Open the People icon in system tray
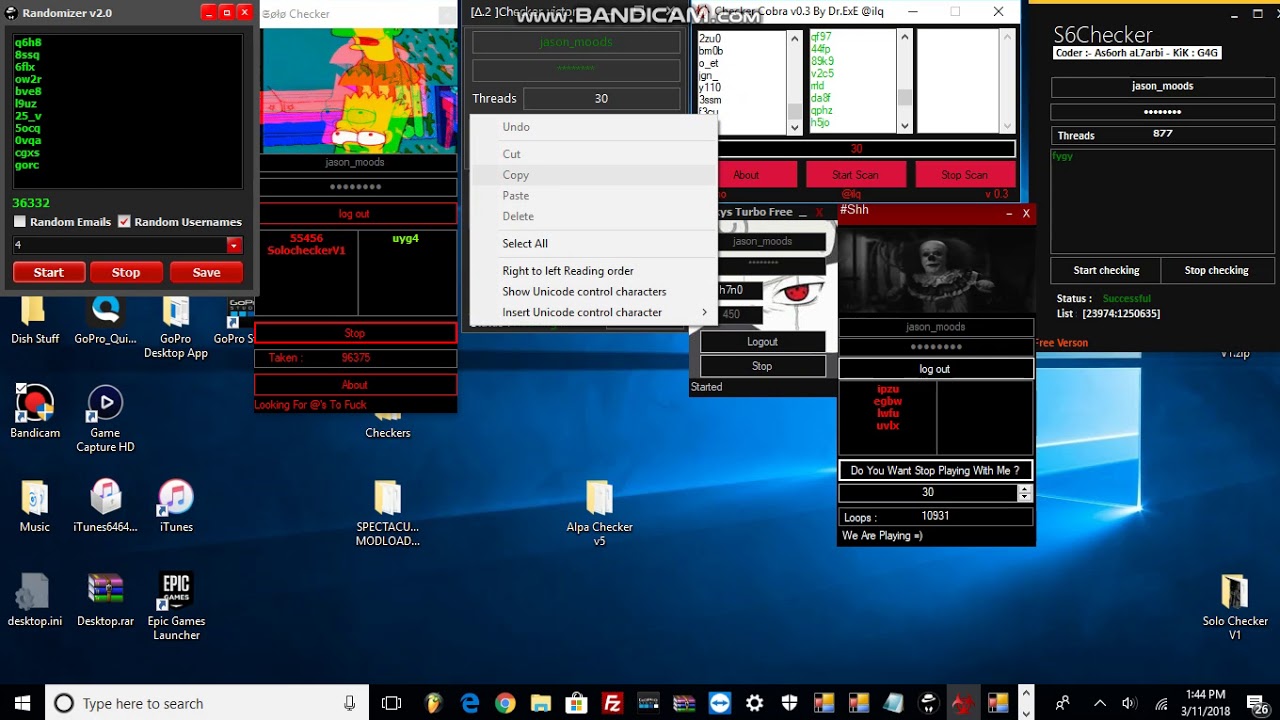The image size is (1280, 720). coord(1062,703)
